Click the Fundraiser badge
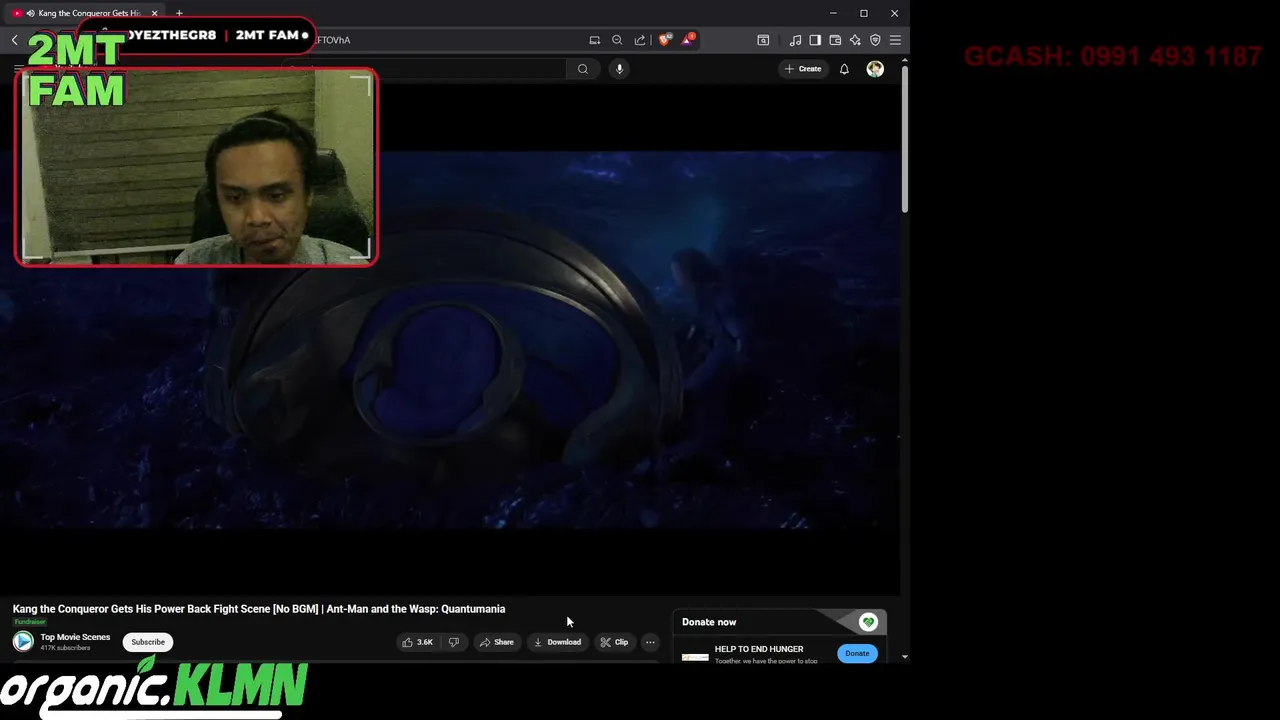This screenshot has height=720, width=1280. [29, 622]
